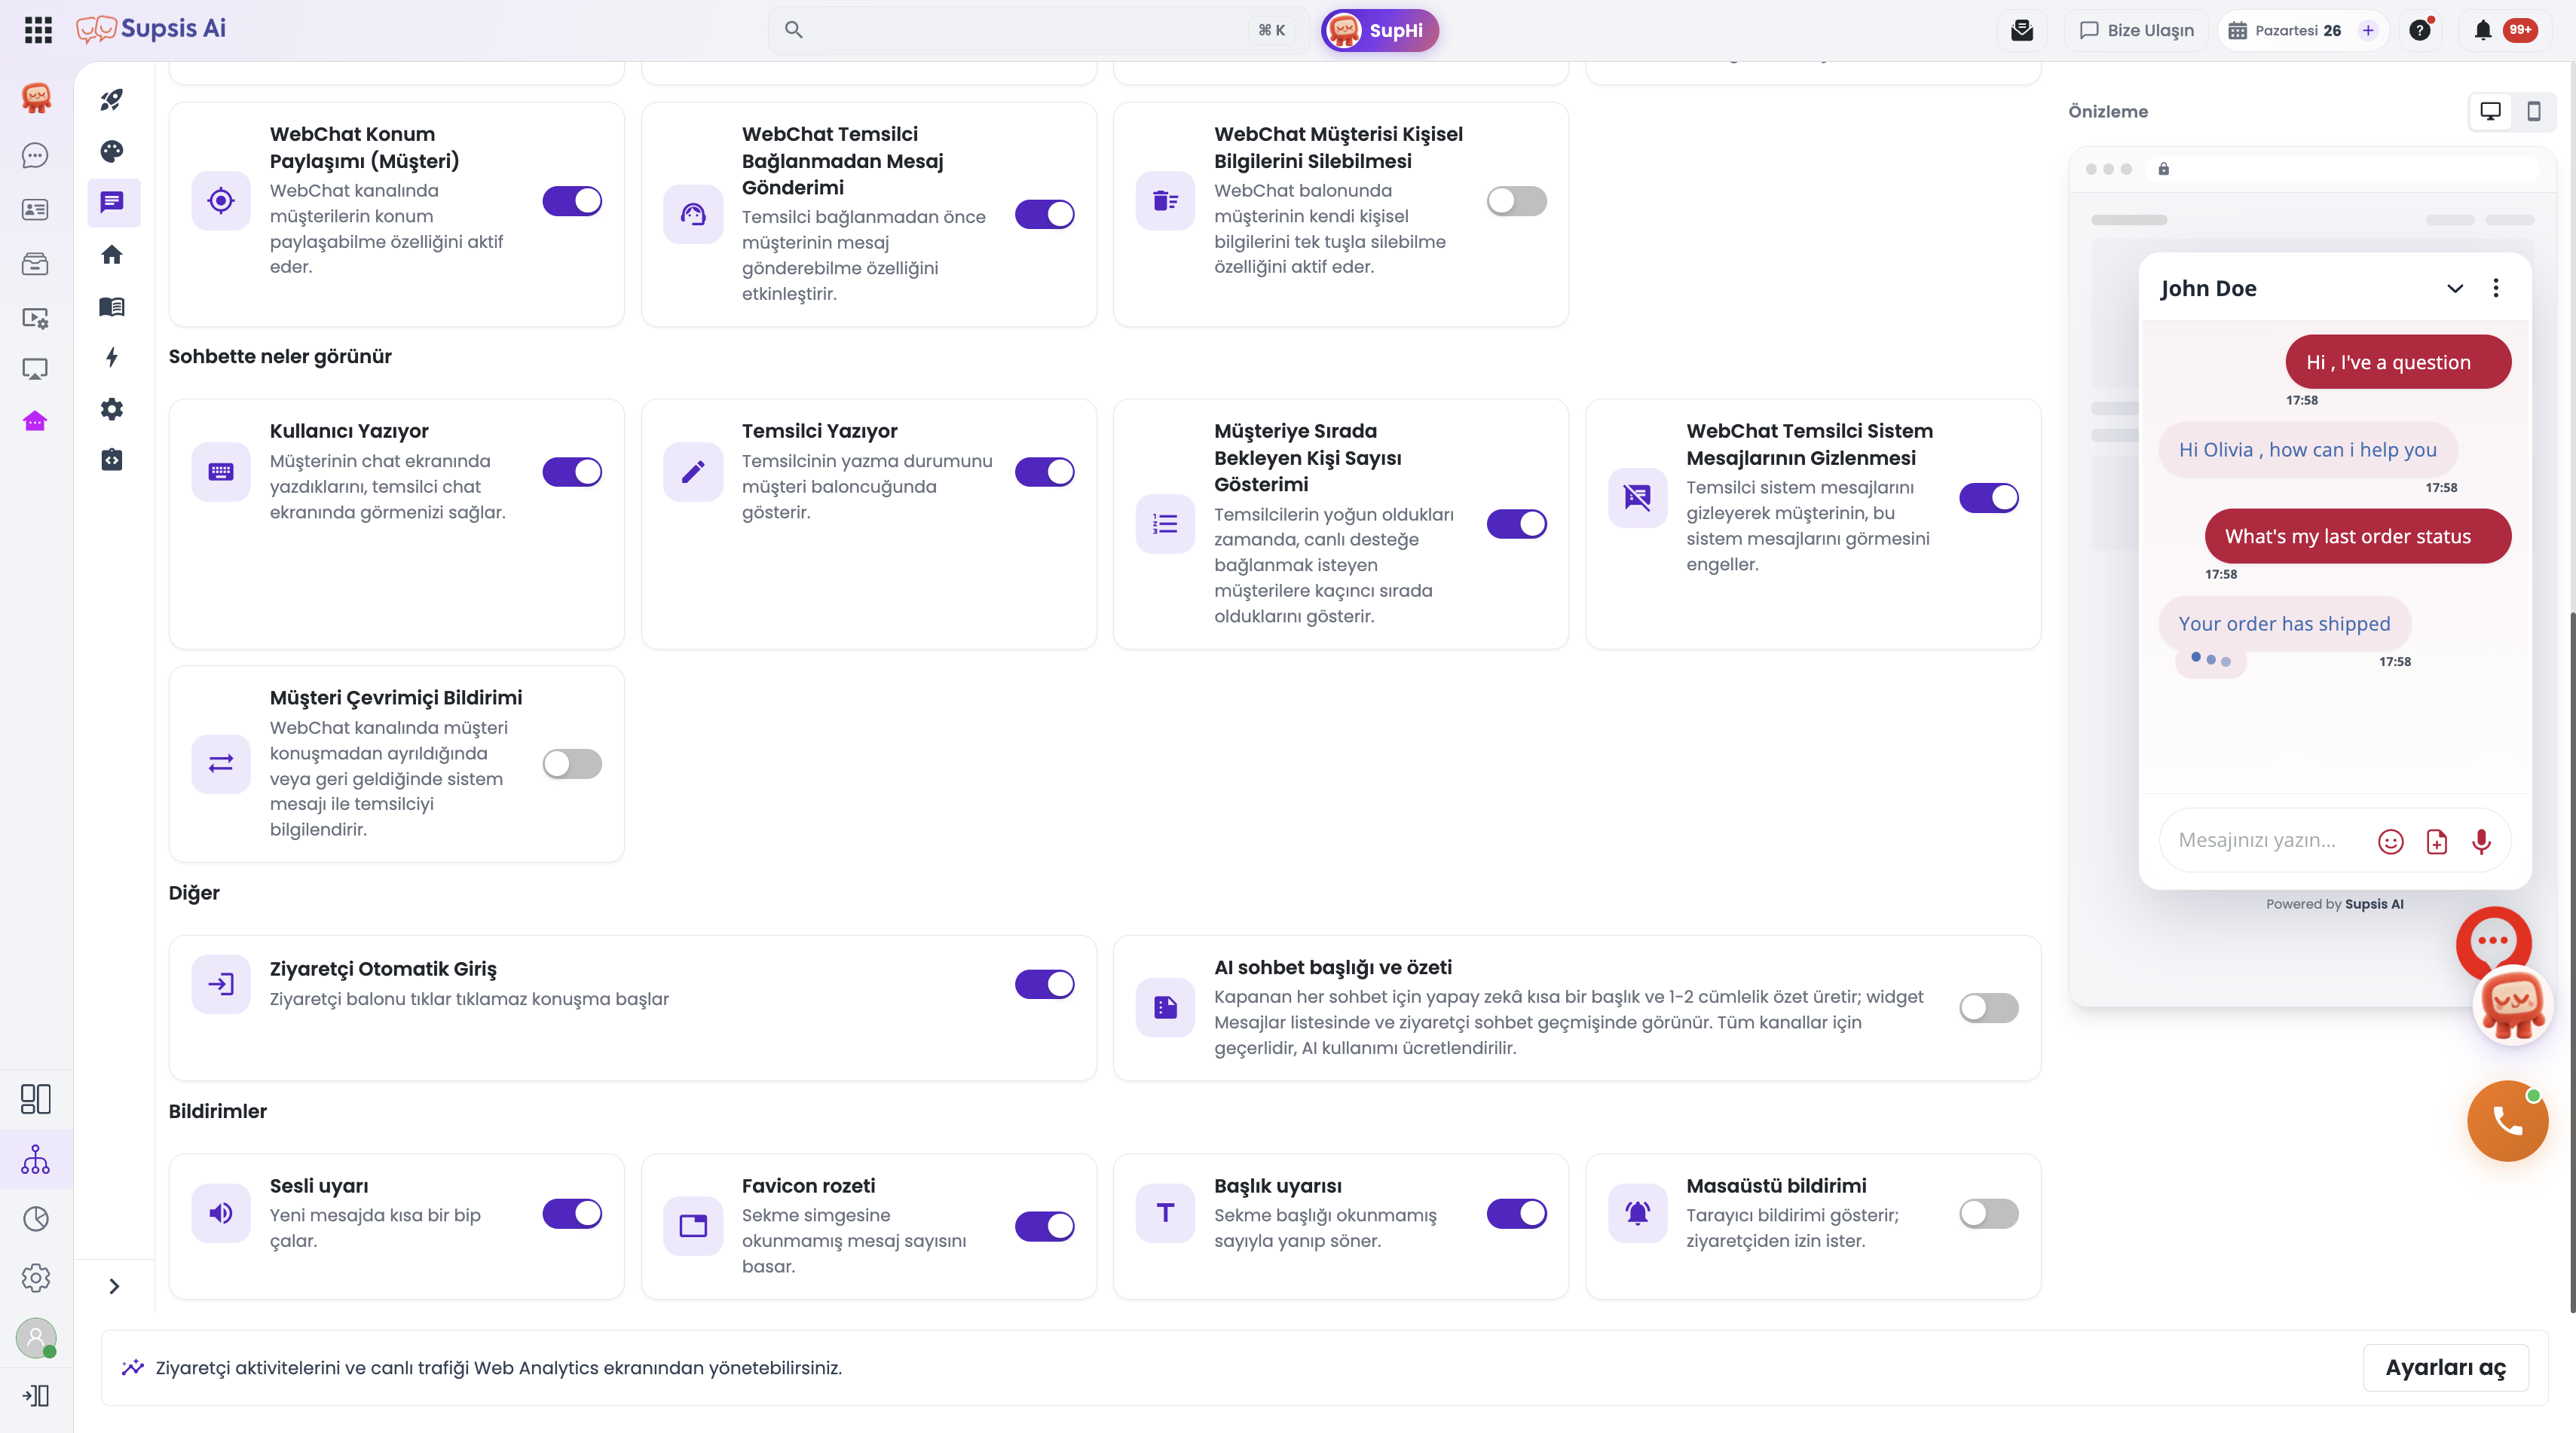Open the orange phone call bubble
Image resolution: width=2576 pixels, height=1433 pixels.
pos(2507,1121)
